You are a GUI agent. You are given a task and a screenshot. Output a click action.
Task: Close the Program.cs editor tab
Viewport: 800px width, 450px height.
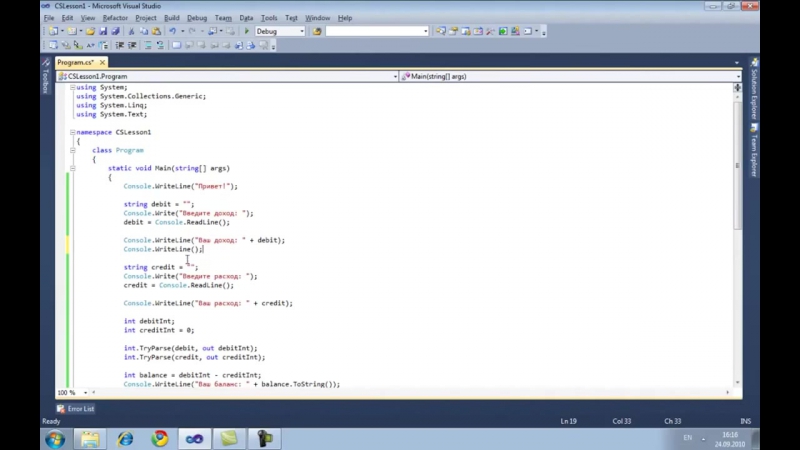pyautogui.click(x=103, y=63)
